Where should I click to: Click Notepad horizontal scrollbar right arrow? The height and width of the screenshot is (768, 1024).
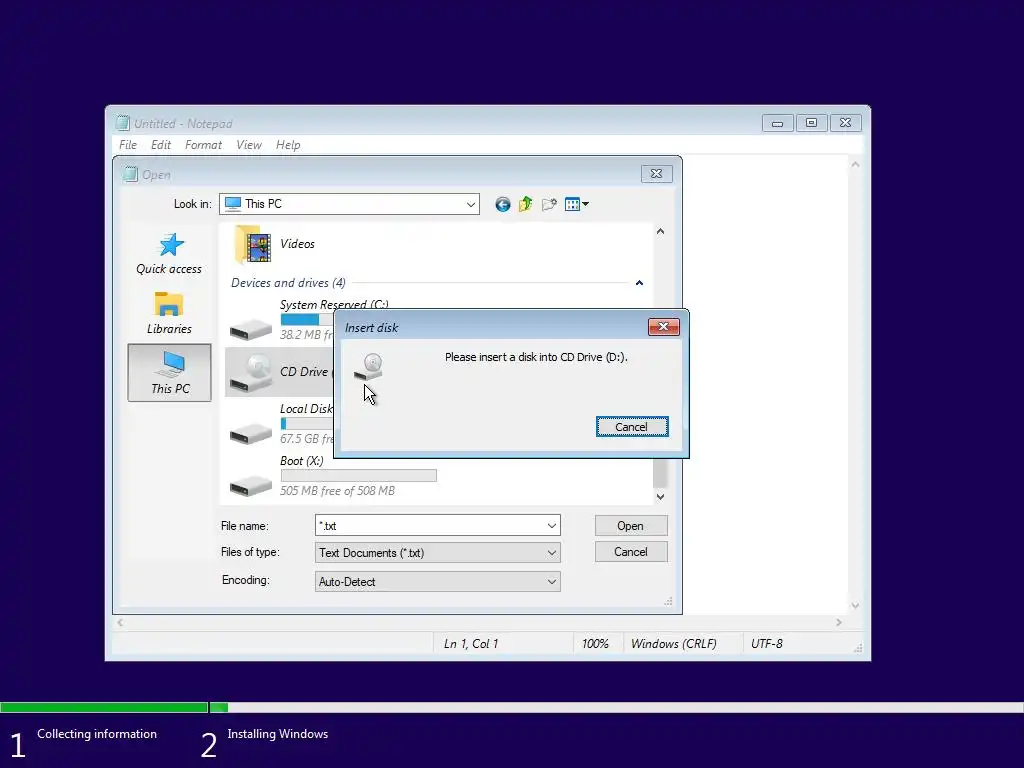[x=839, y=623]
